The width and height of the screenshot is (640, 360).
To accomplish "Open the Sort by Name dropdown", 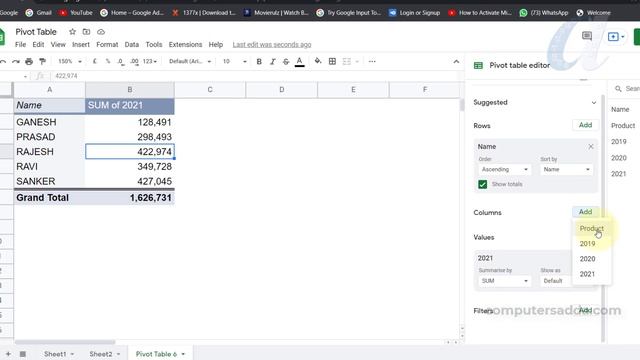I will 567,169.
